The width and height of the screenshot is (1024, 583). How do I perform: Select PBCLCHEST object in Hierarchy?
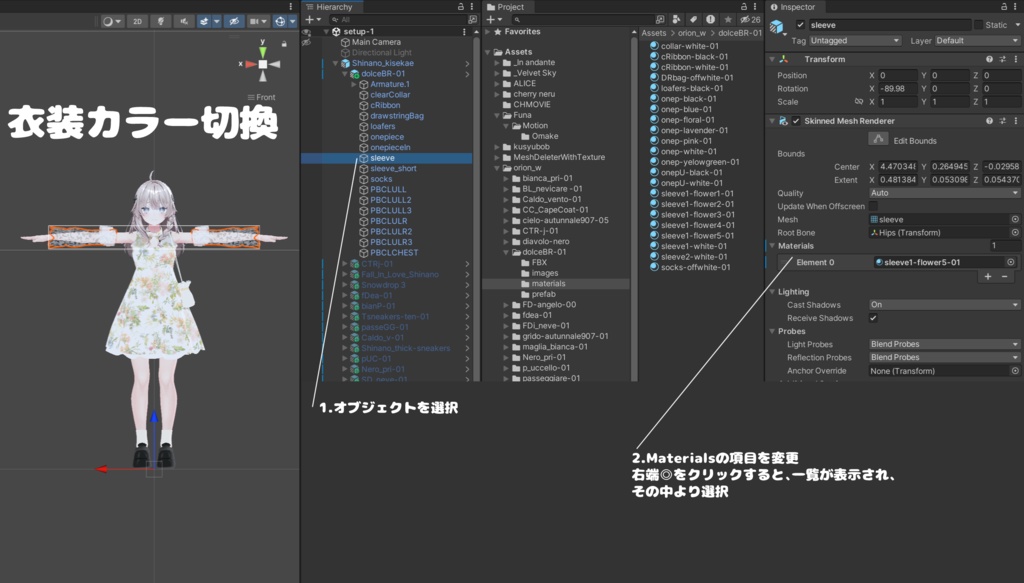click(394, 253)
